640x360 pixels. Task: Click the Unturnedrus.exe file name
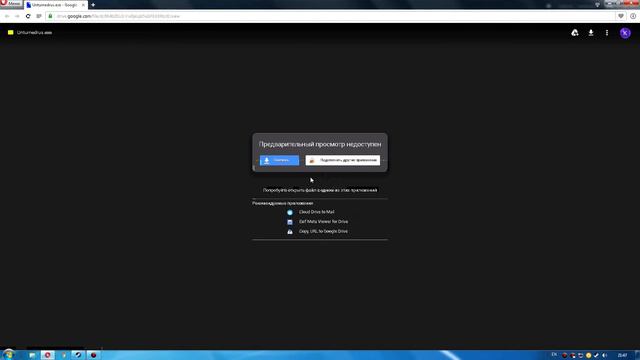(34, 32)
